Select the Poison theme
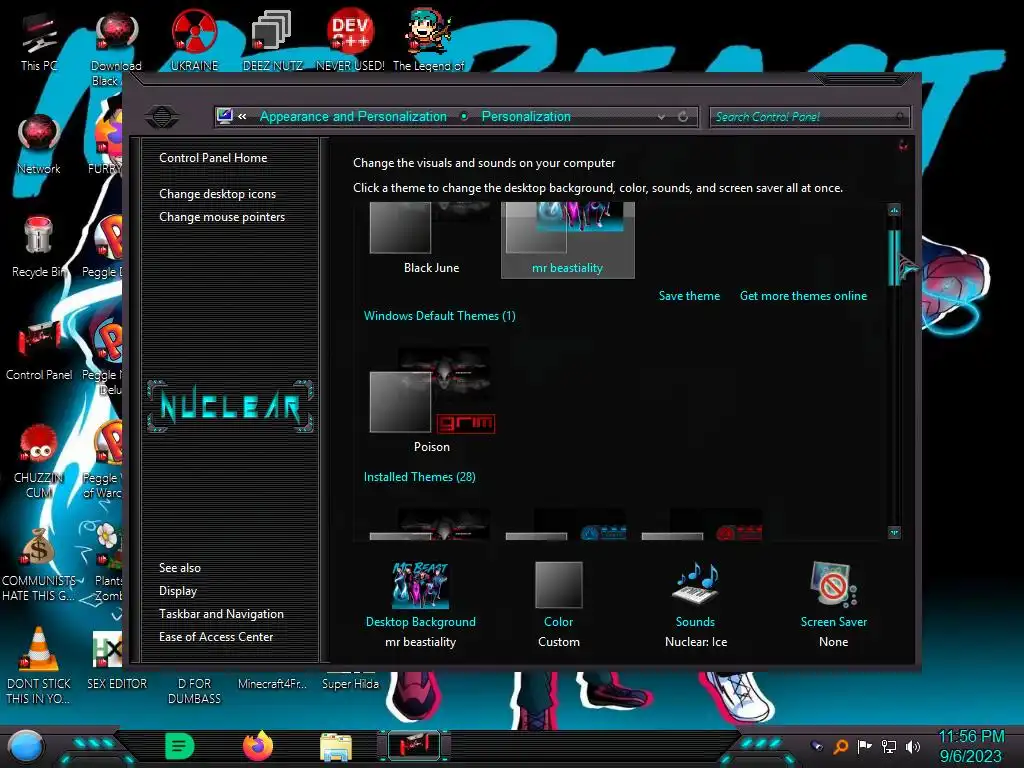Screen dimensions: 1024x768 pyautogui.click(x=432, y=400)
